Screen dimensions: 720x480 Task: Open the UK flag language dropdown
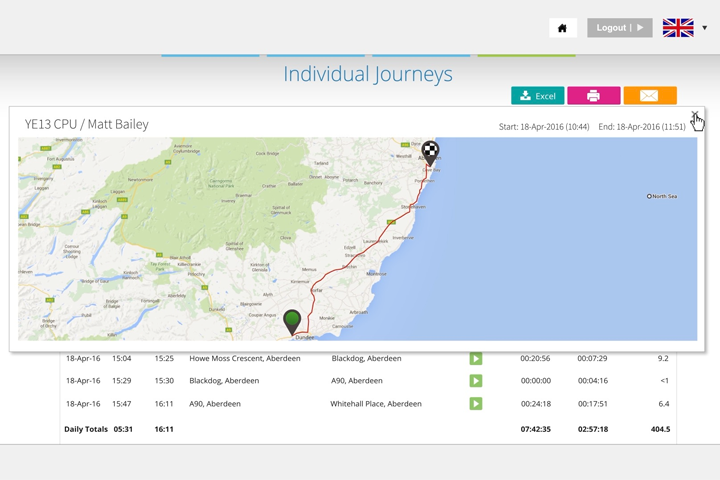[x=678, y=28]
